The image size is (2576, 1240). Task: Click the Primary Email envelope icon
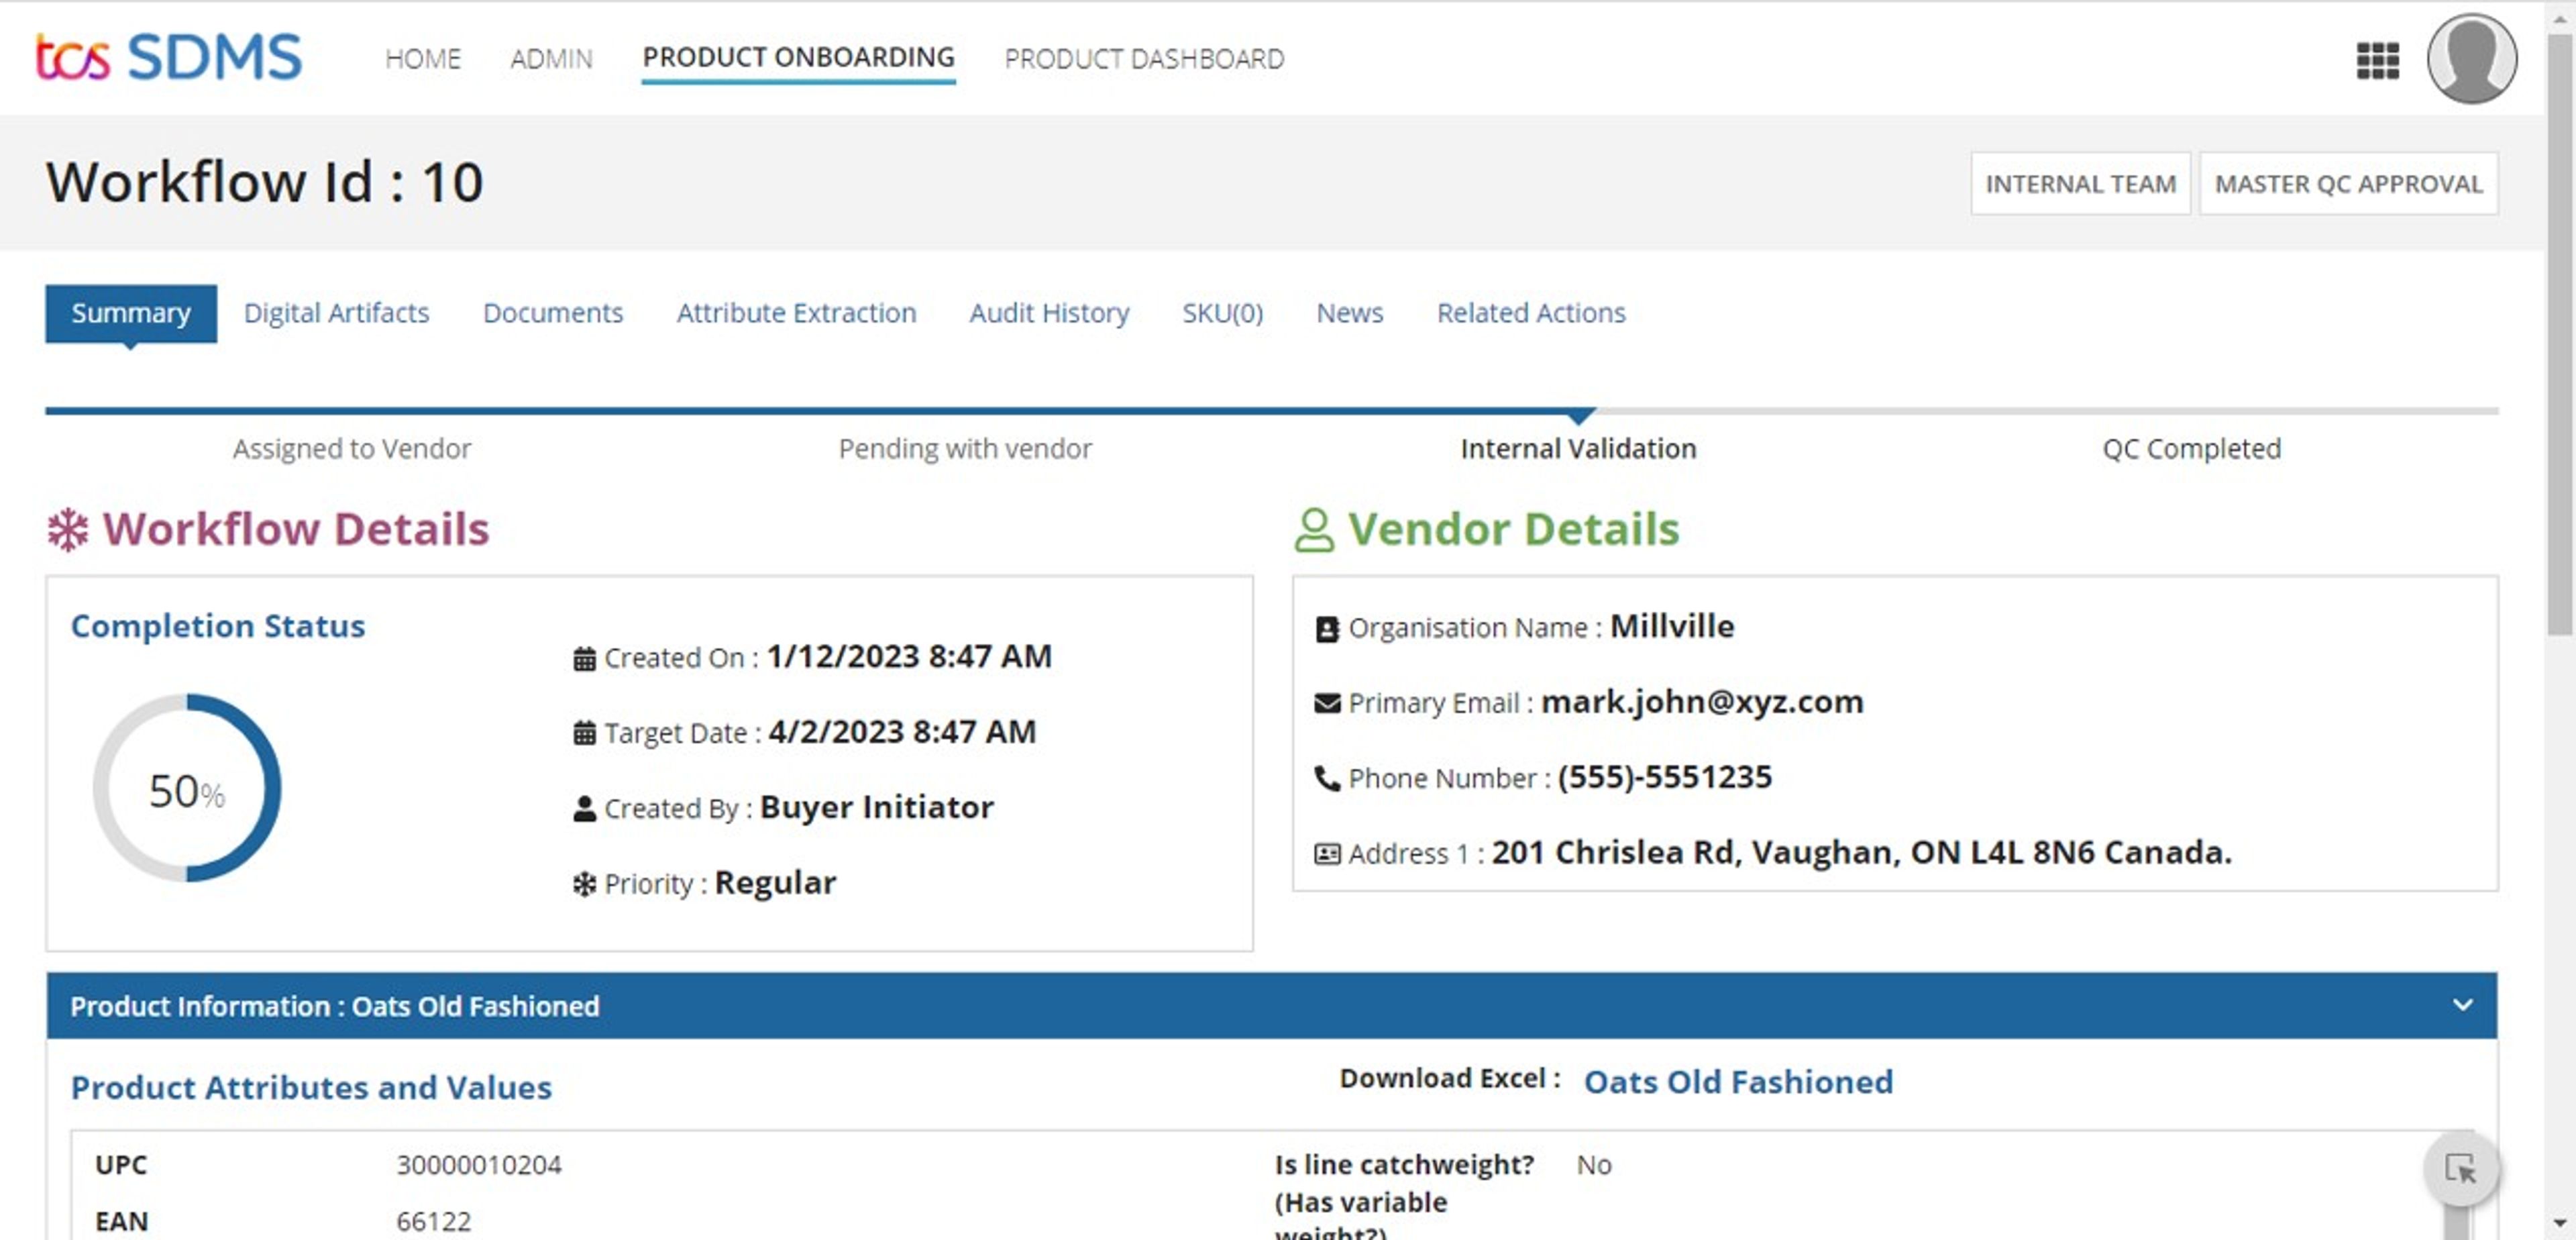[1327, 704]
